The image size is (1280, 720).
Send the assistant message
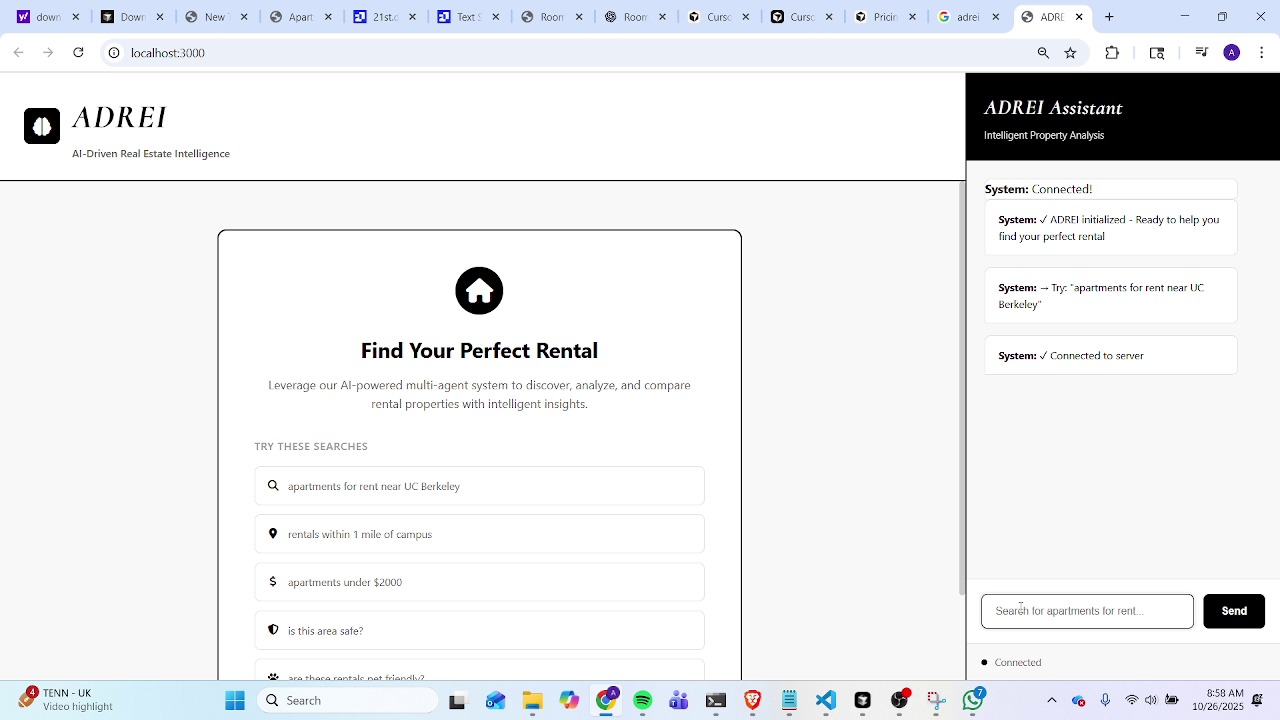pyautogui.click(x=1234, y=611)
